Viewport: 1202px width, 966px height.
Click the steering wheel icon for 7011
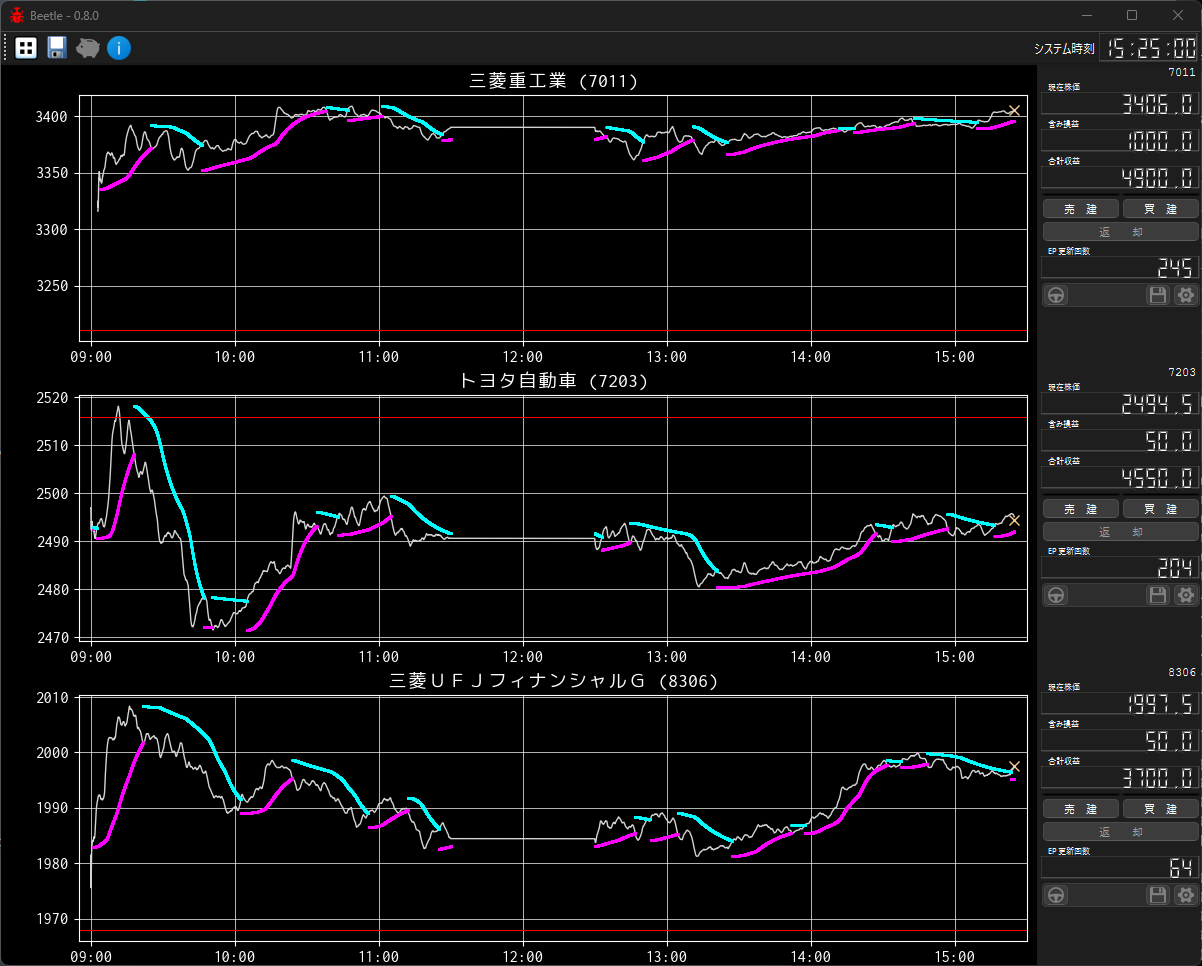[1056, 295]
